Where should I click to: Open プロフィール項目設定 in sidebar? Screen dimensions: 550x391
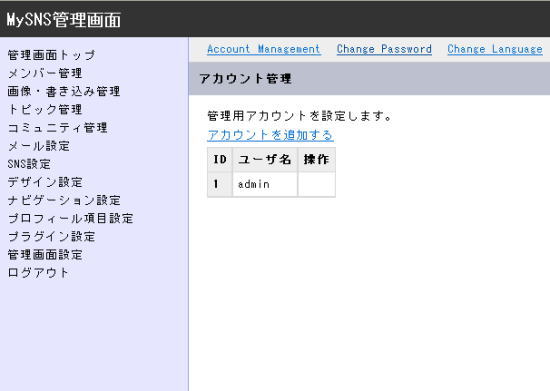tap(70, 218)
